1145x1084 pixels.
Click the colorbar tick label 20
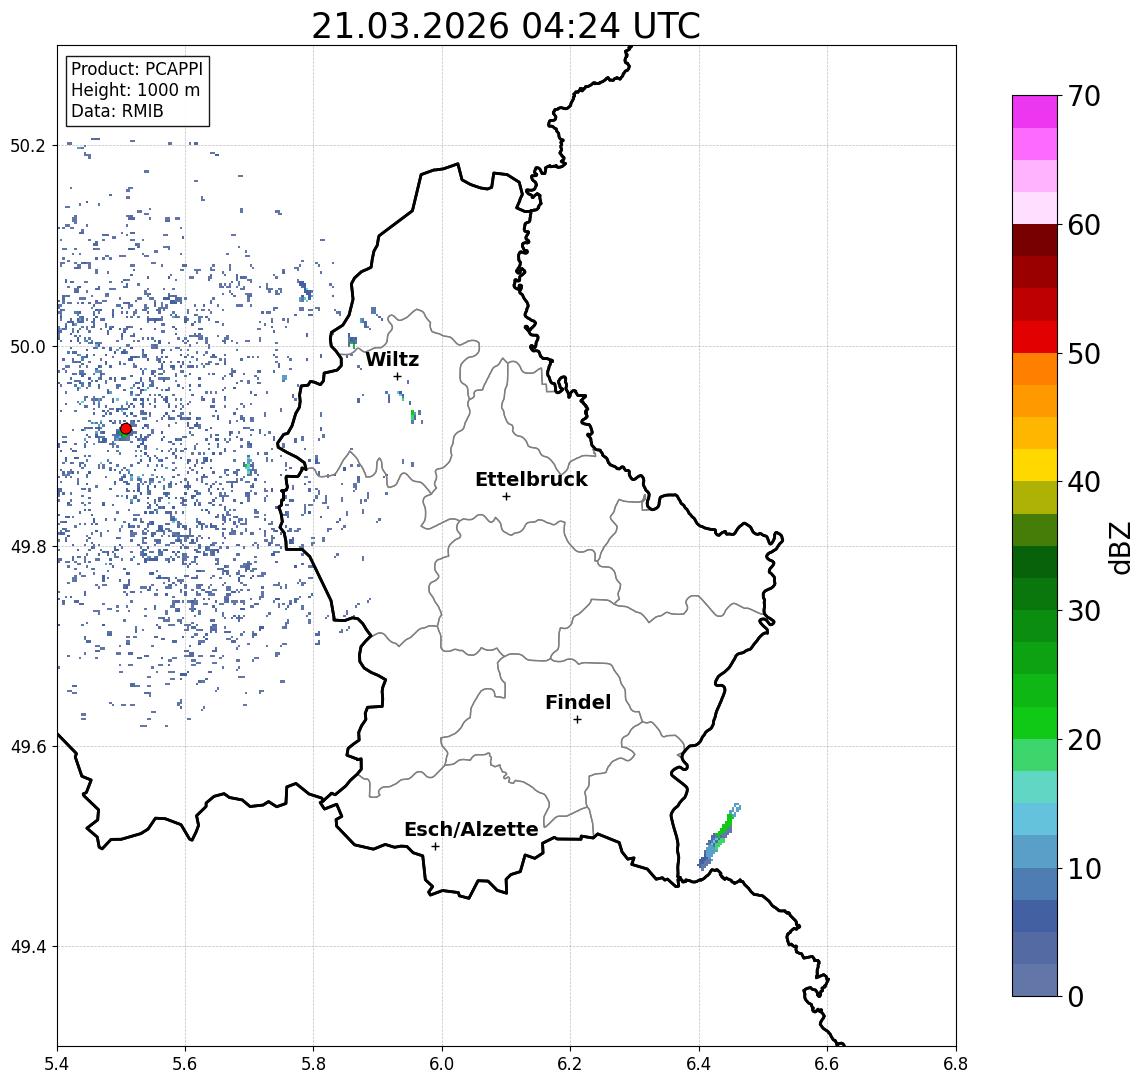[1084, 740]
